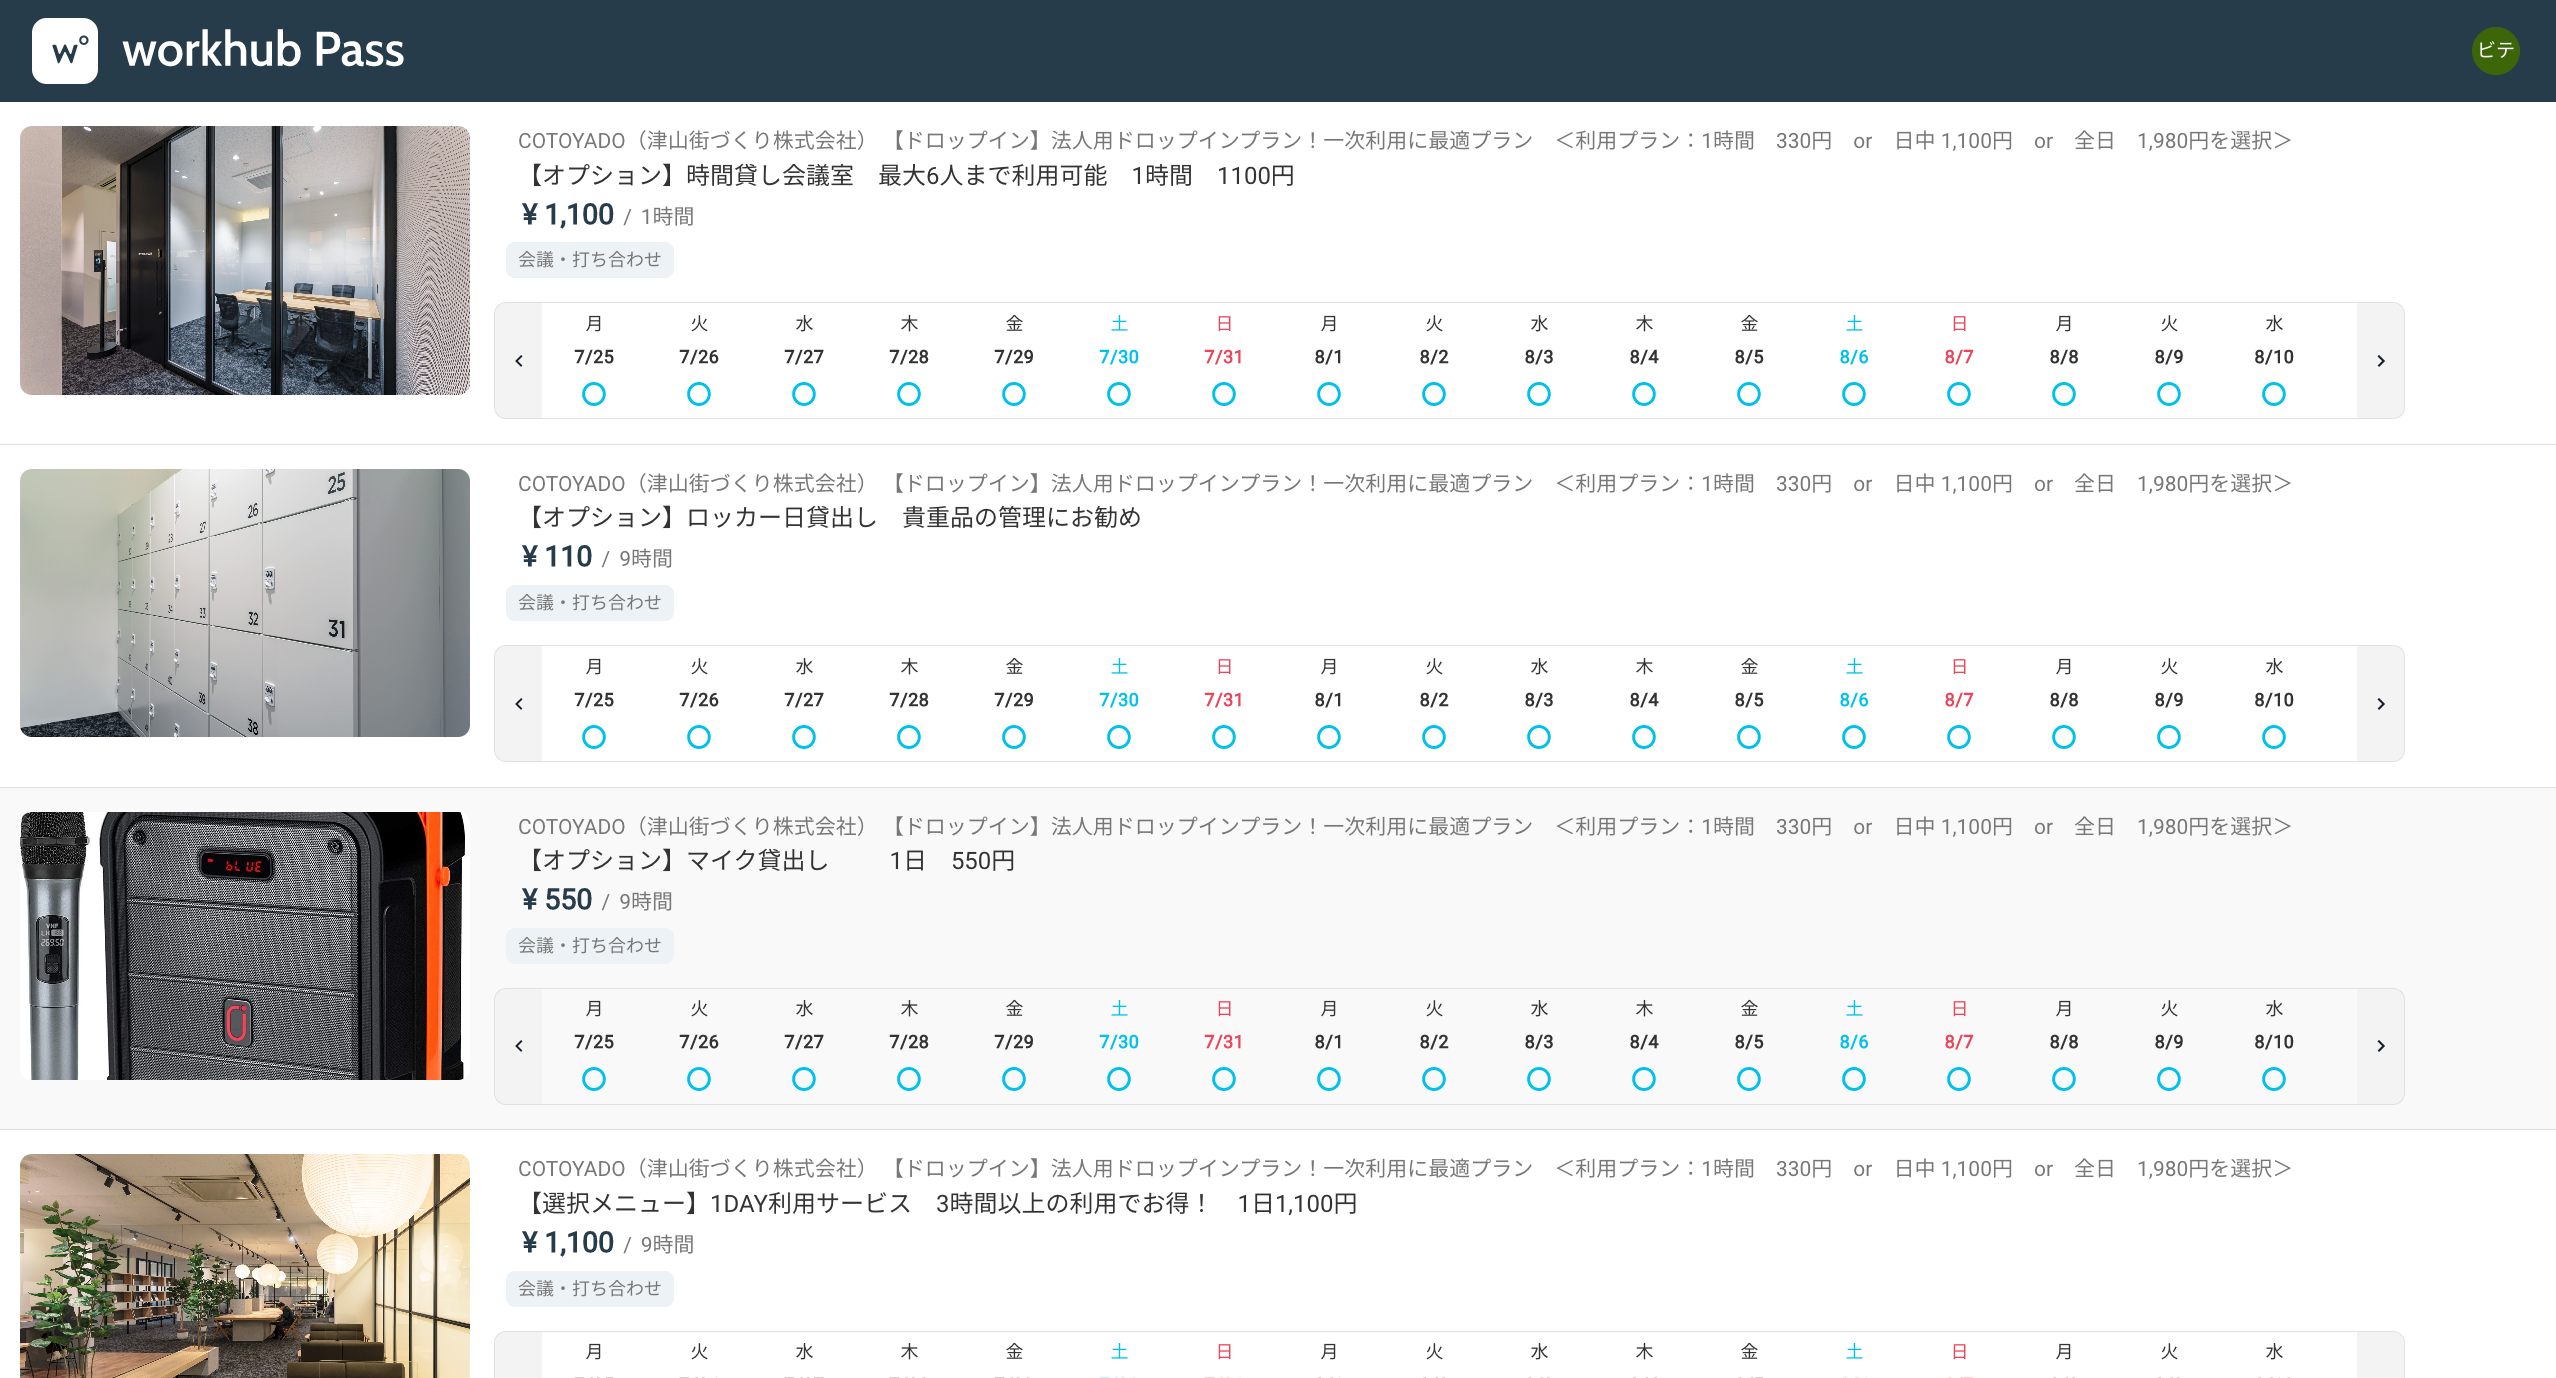Advance the meeting room calendar to later dates
This screenshot has height=1378, width=2556.
[2381, 361]
